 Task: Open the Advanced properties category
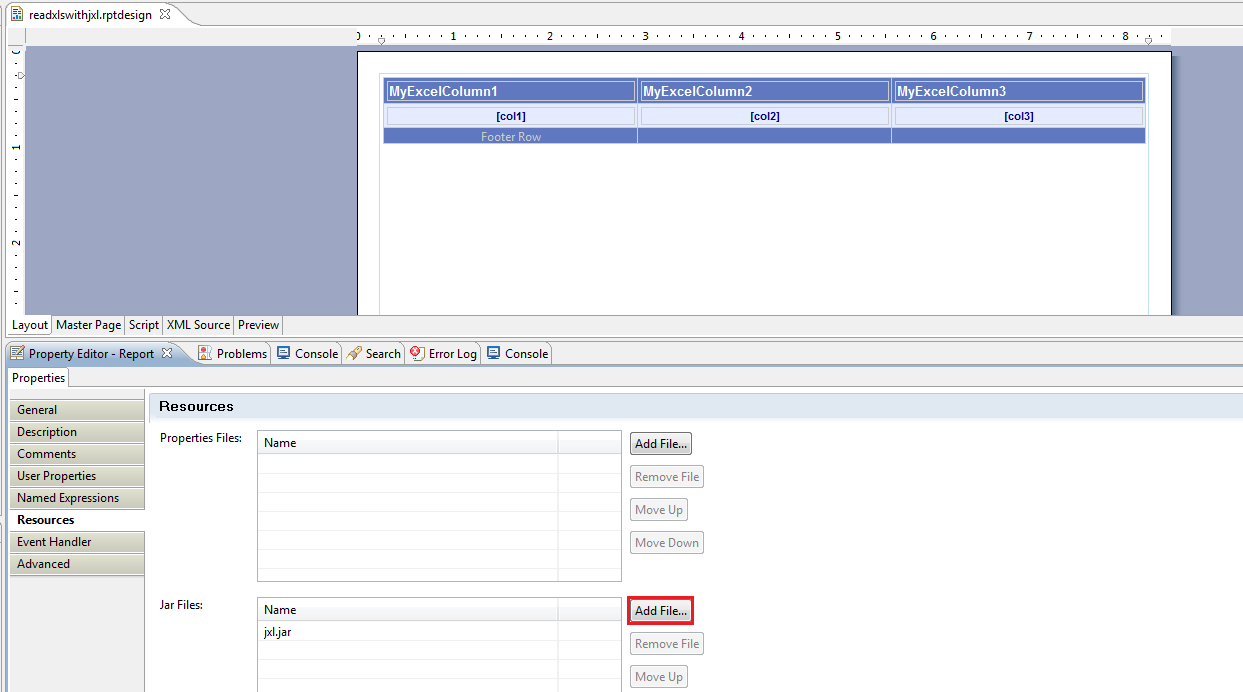click(77, 564)
